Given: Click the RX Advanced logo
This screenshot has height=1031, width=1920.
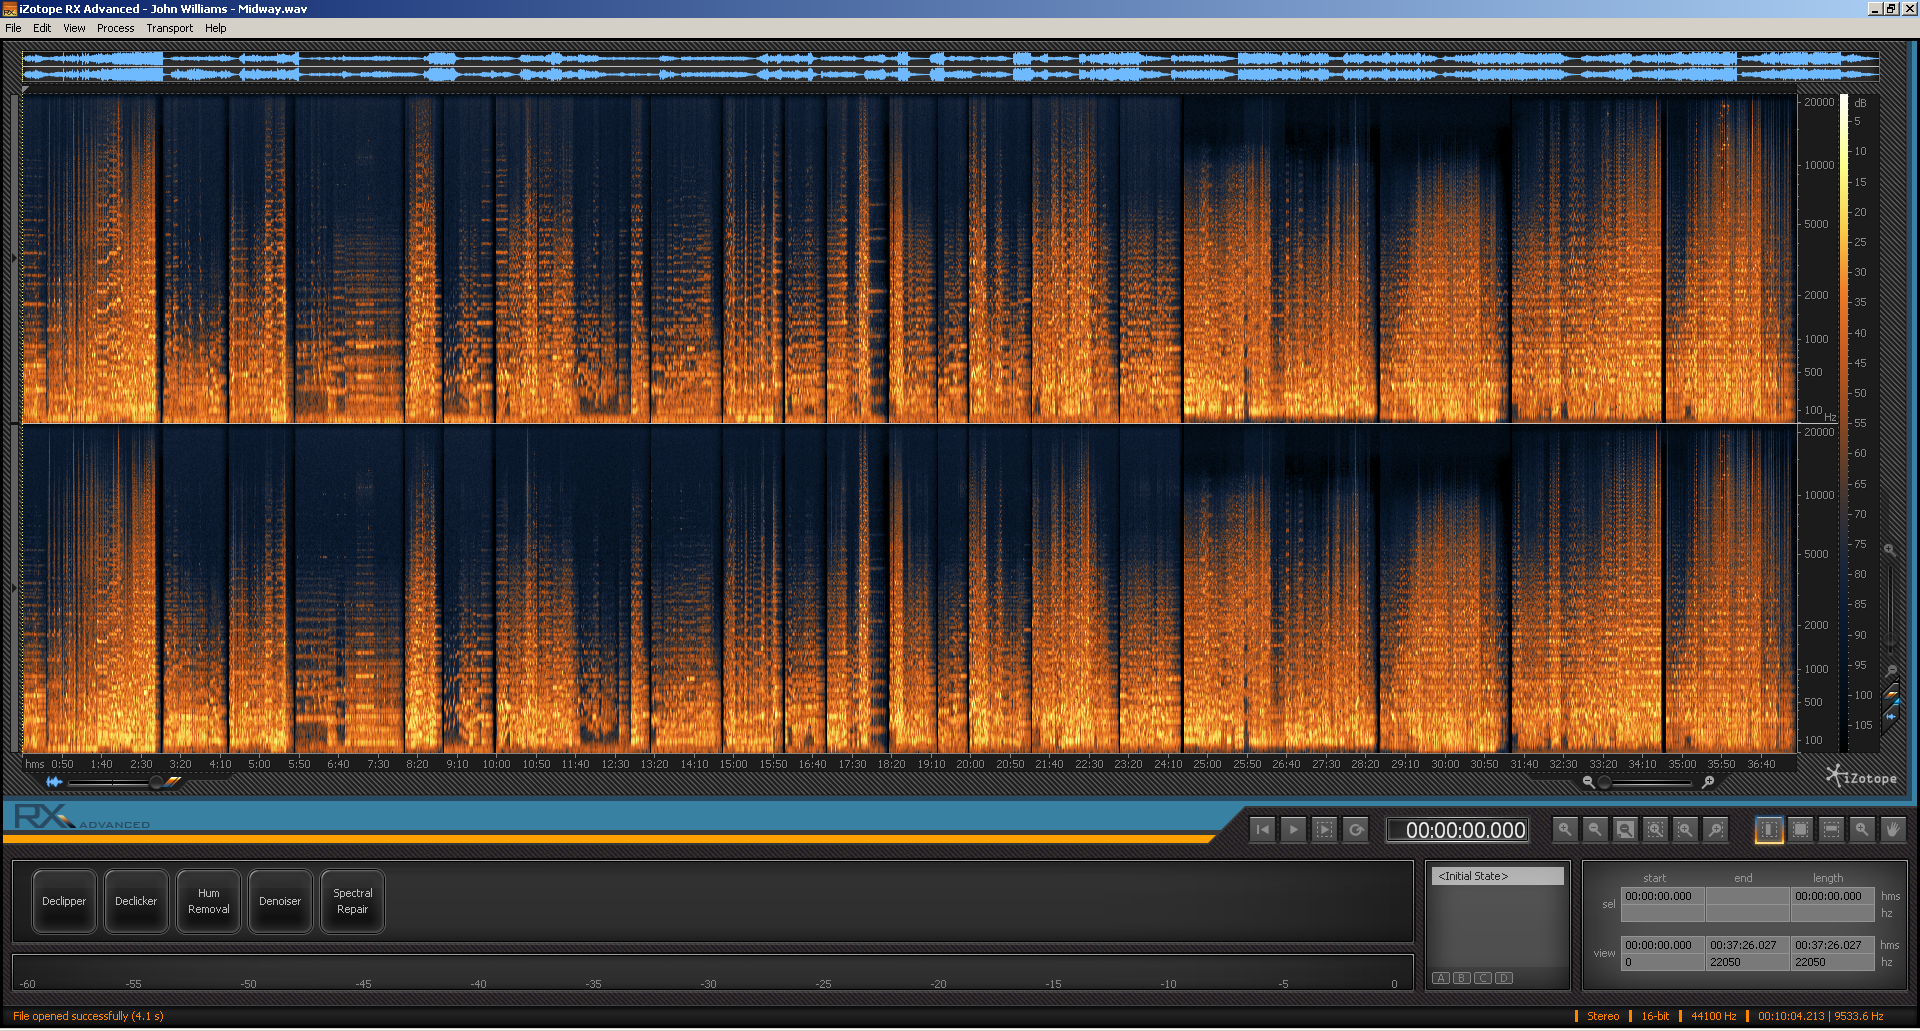Looking at the screenshot, I should tap(82, 817).
